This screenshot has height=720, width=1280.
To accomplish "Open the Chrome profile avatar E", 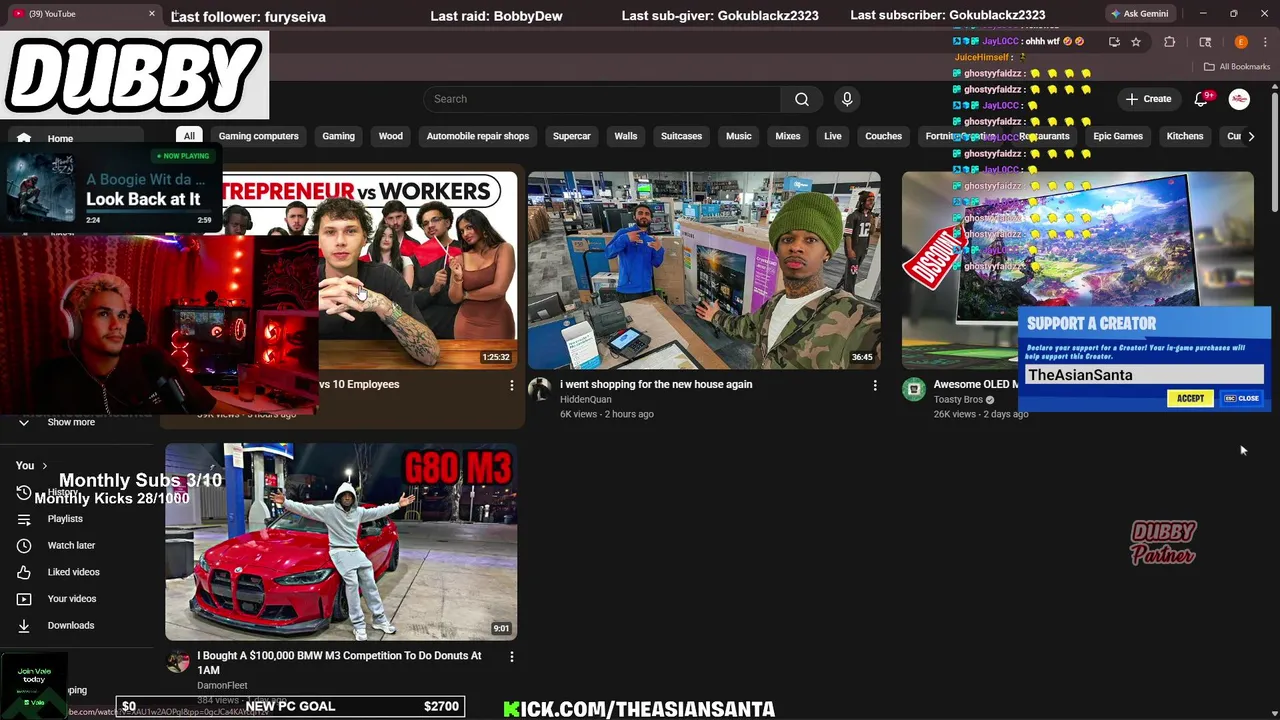I will click(x=1241, y=42).
